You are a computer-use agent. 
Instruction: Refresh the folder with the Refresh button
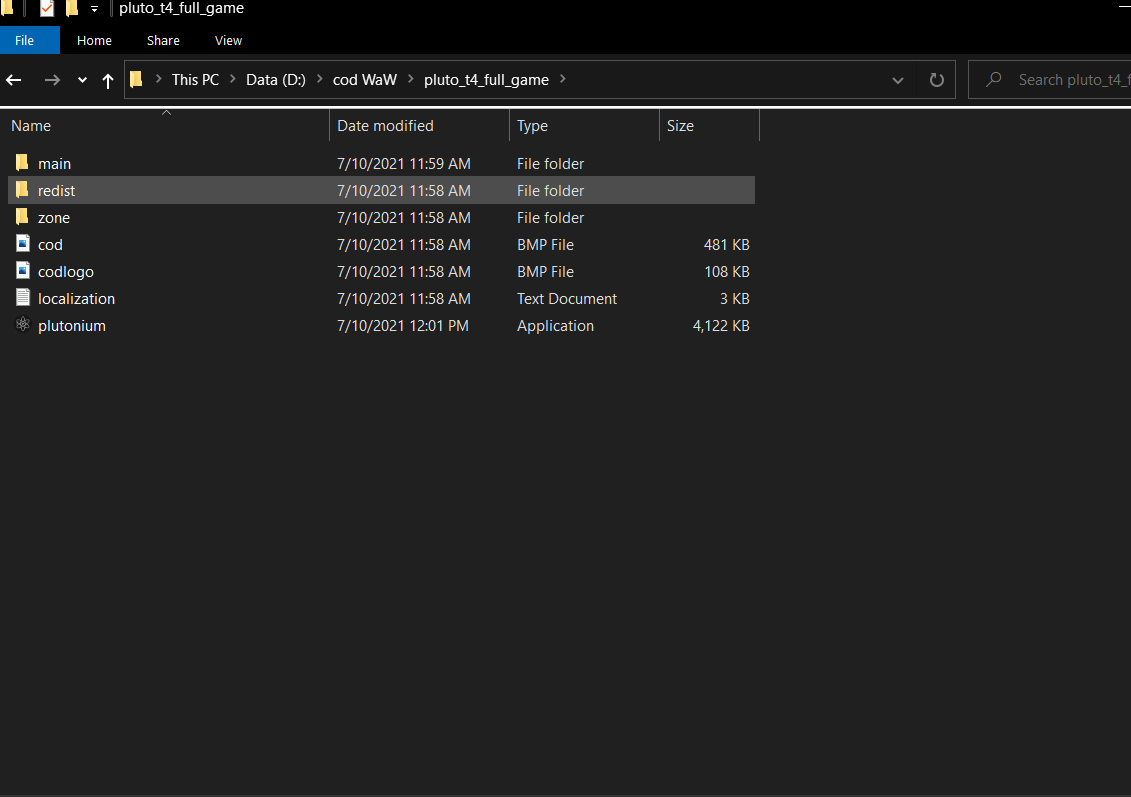coord(936,80)
